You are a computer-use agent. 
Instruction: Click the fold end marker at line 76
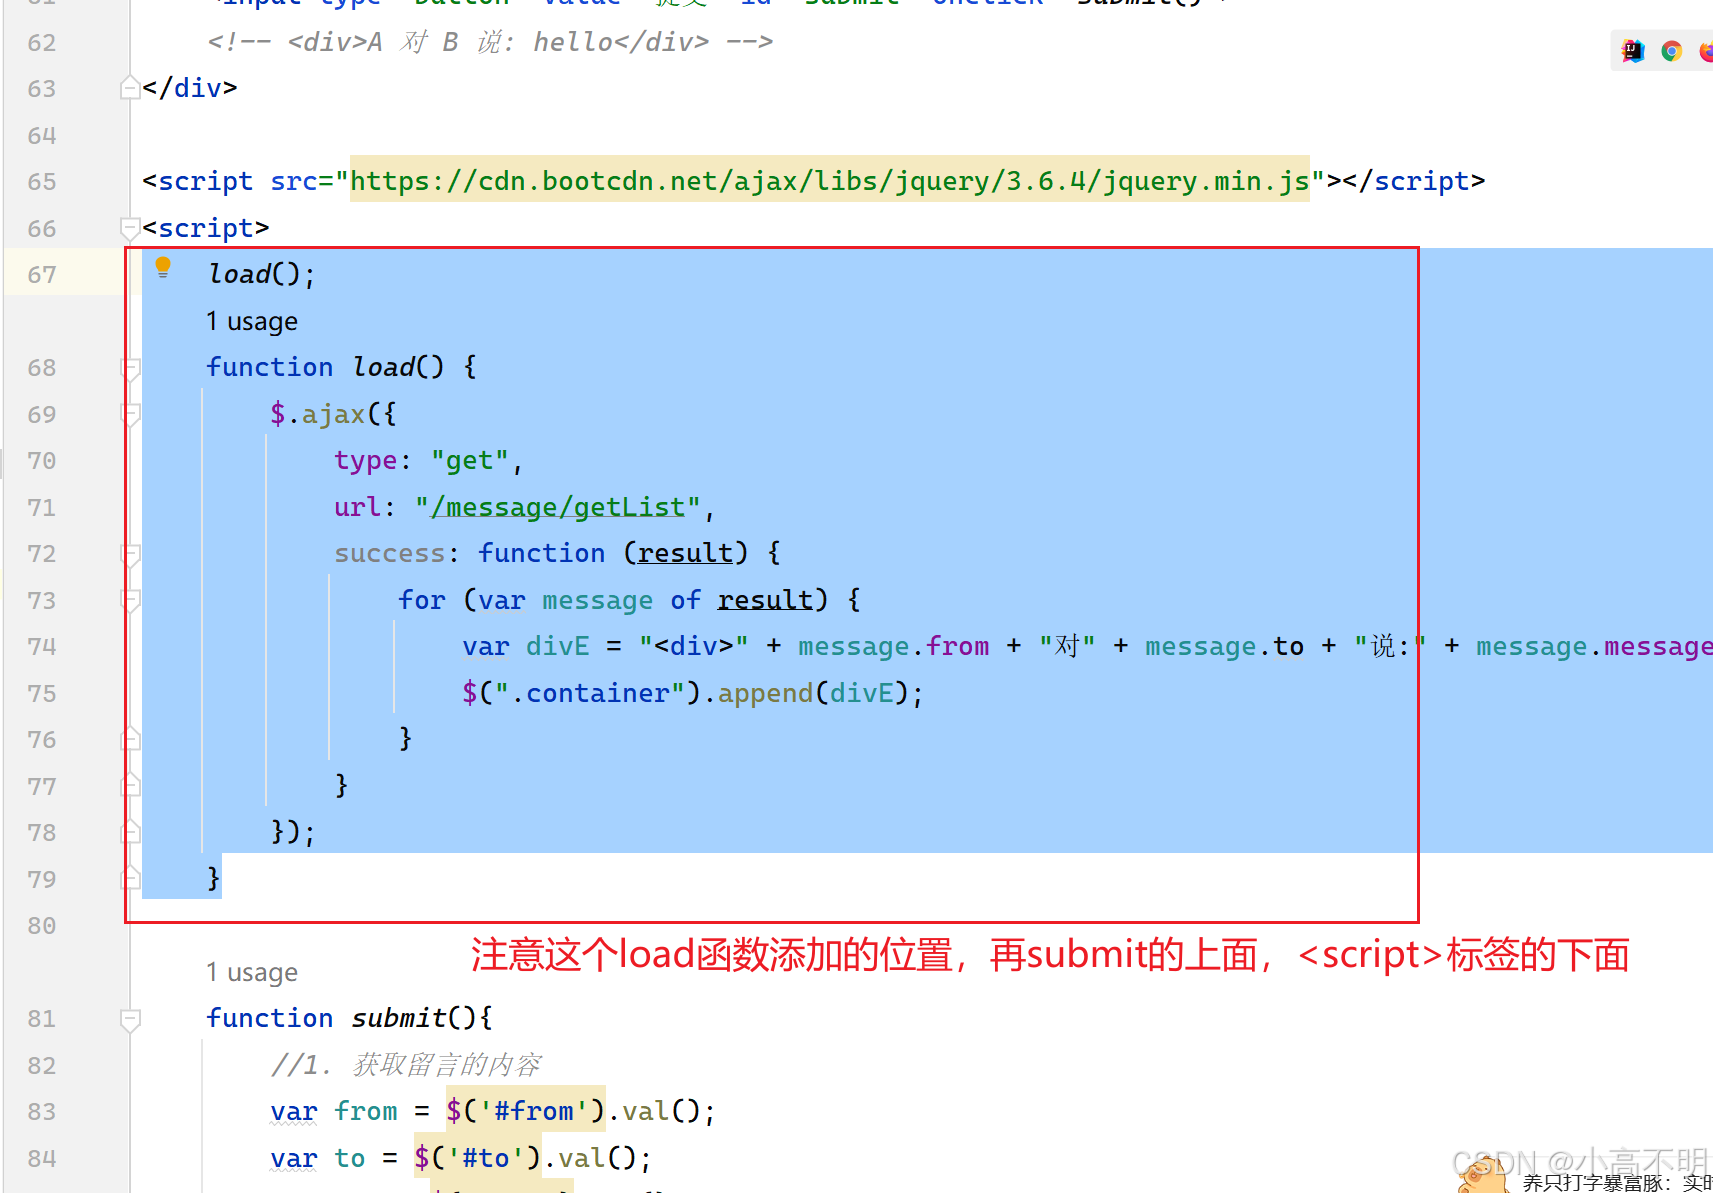coord(130,740)
